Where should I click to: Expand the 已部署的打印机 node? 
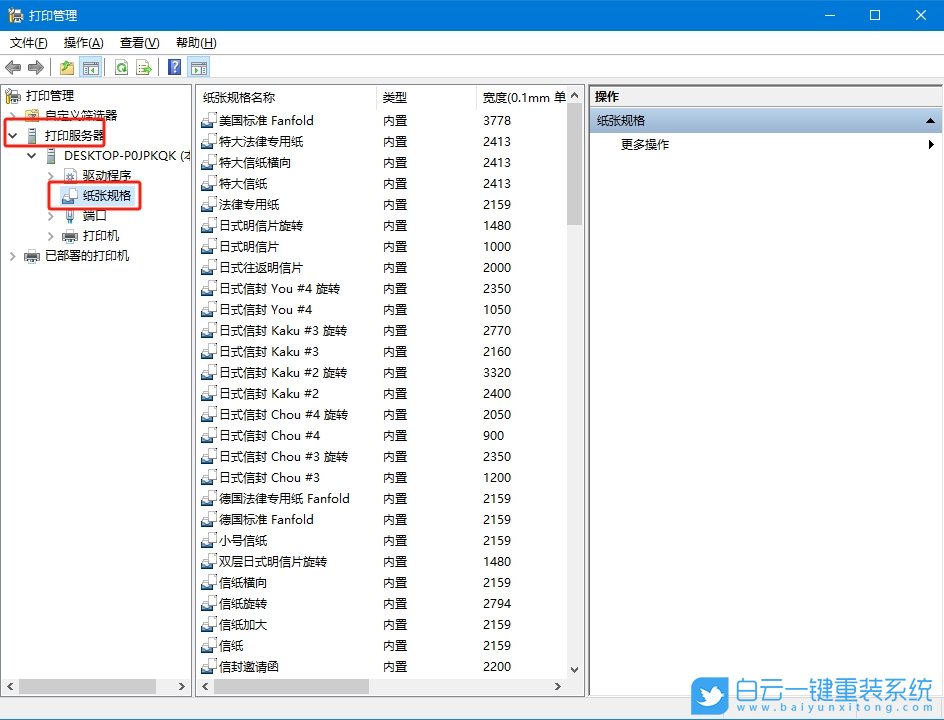[x=14, y=256]
